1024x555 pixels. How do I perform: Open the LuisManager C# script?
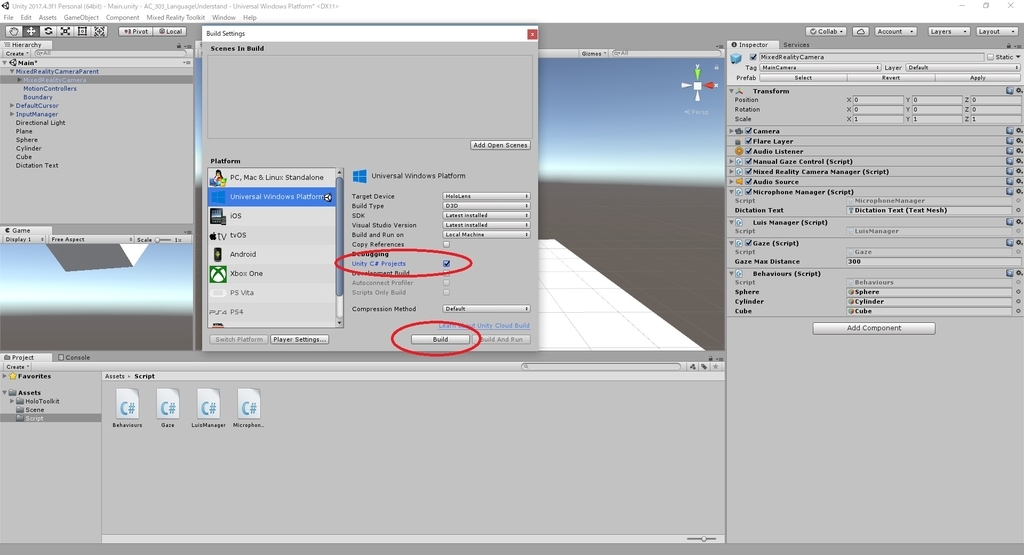208,408
